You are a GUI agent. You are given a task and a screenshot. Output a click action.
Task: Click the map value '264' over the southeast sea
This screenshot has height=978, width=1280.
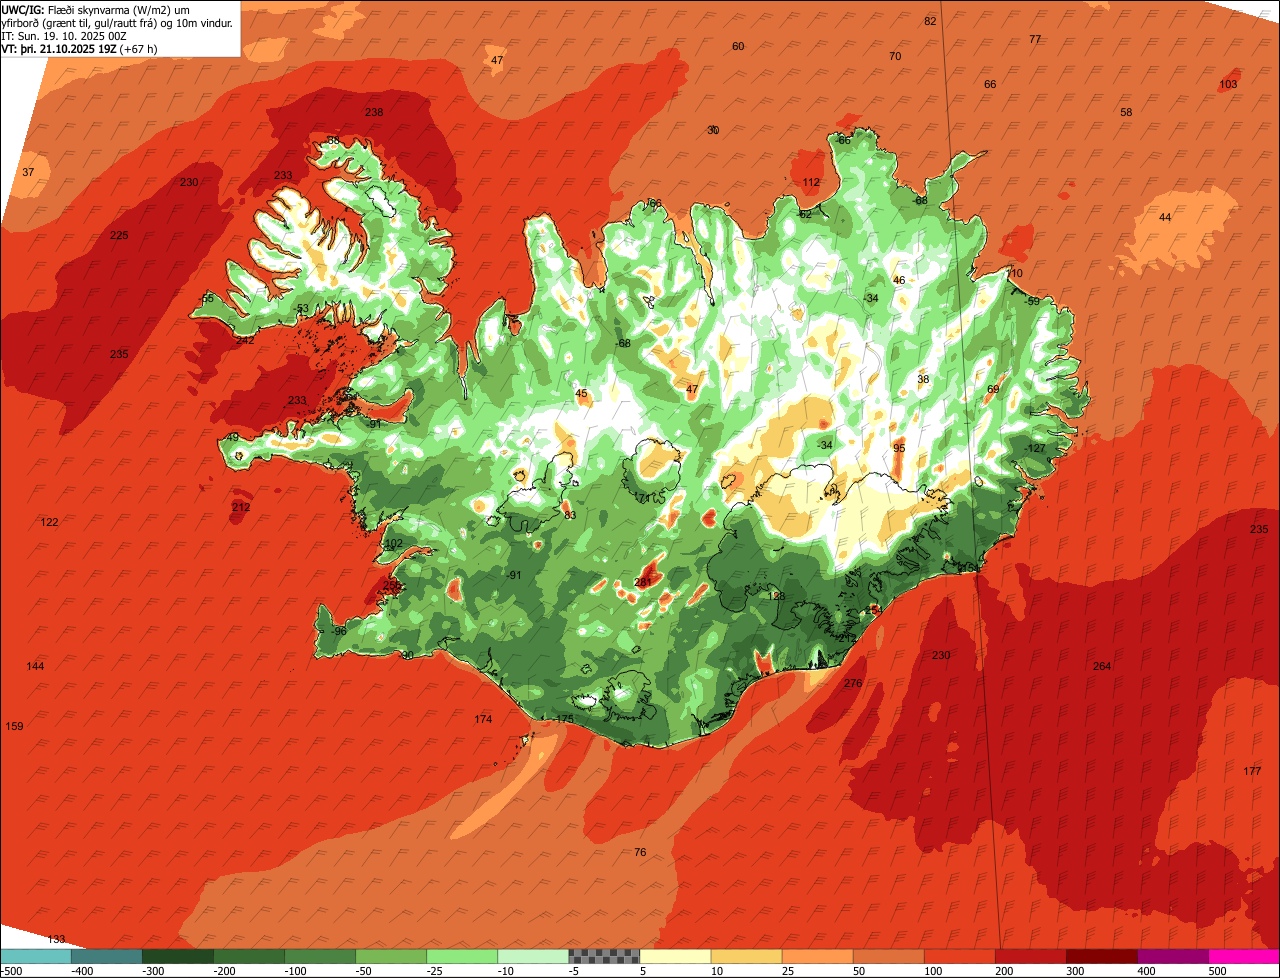pyautogui.click(x=1102, y=667)
